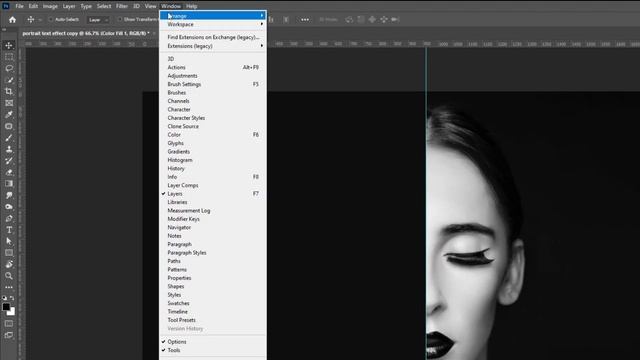Select the Eraser tool
Screen dimensions: 640x360
point(9,172)
